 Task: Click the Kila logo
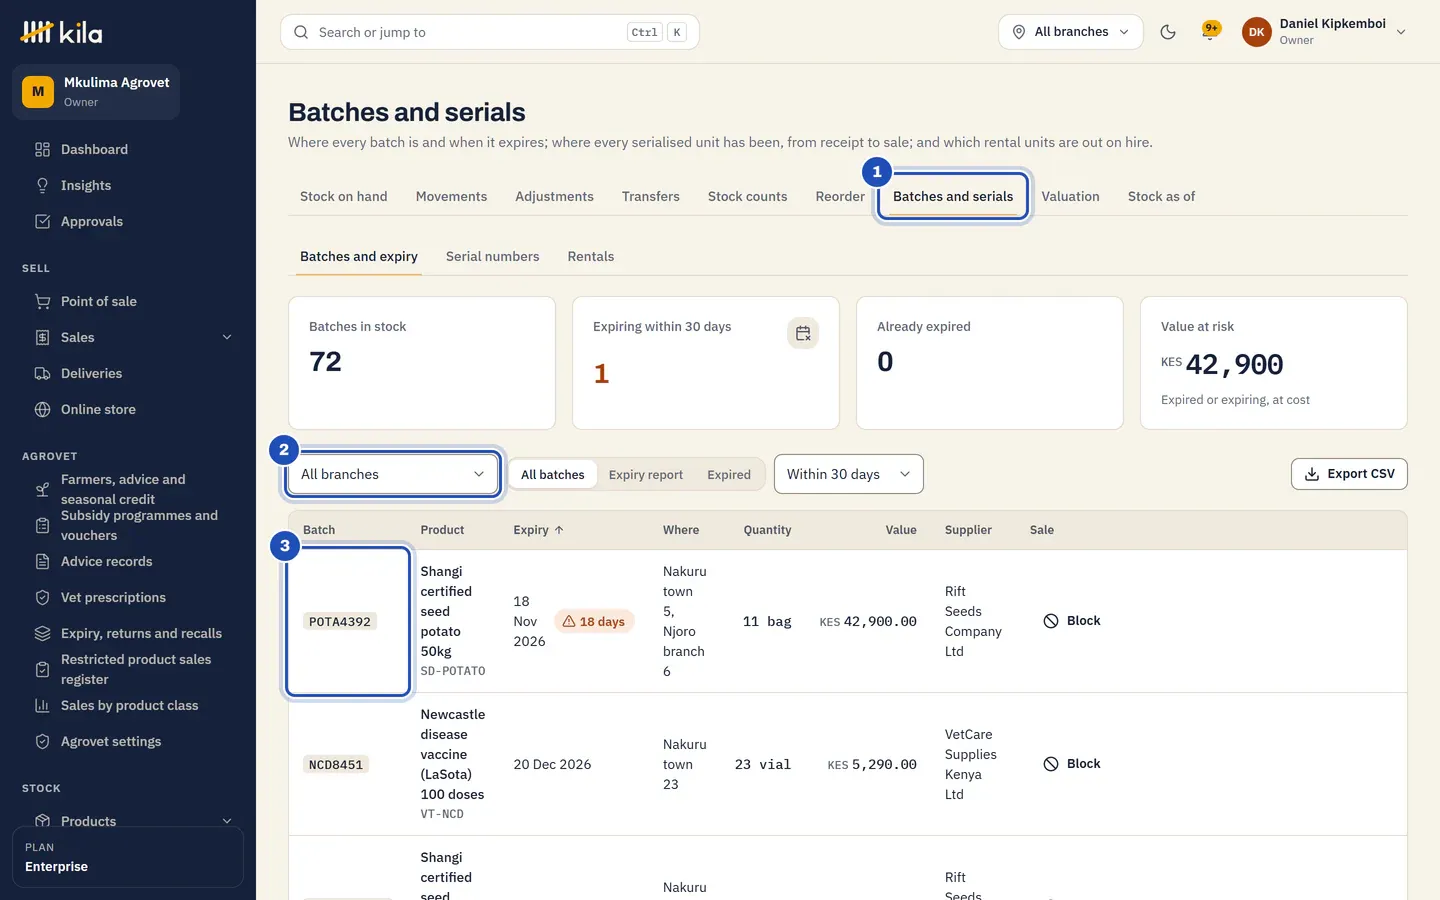tap(61, 32)
